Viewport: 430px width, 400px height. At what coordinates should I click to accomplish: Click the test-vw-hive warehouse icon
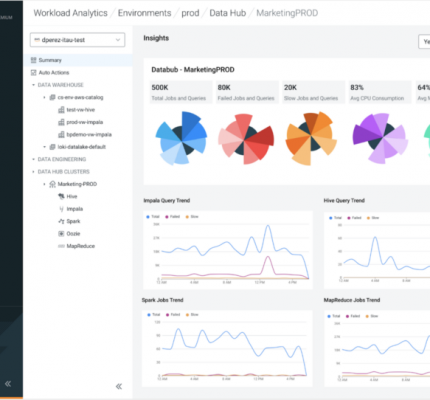61,110
